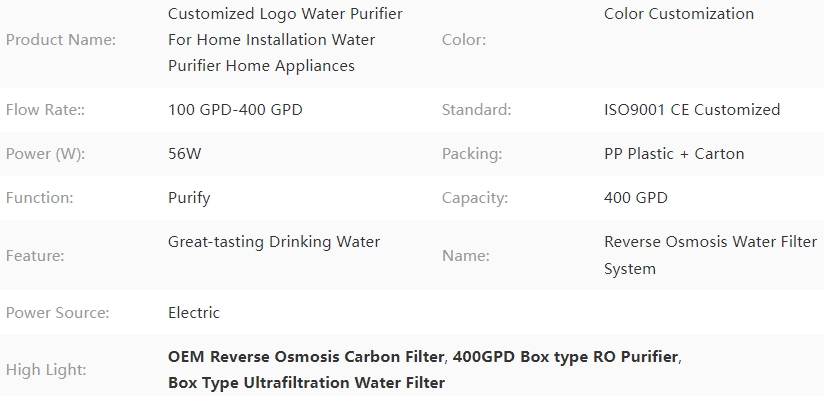Select the Packing label
The image size is (824, 396).
click(472, 154)
